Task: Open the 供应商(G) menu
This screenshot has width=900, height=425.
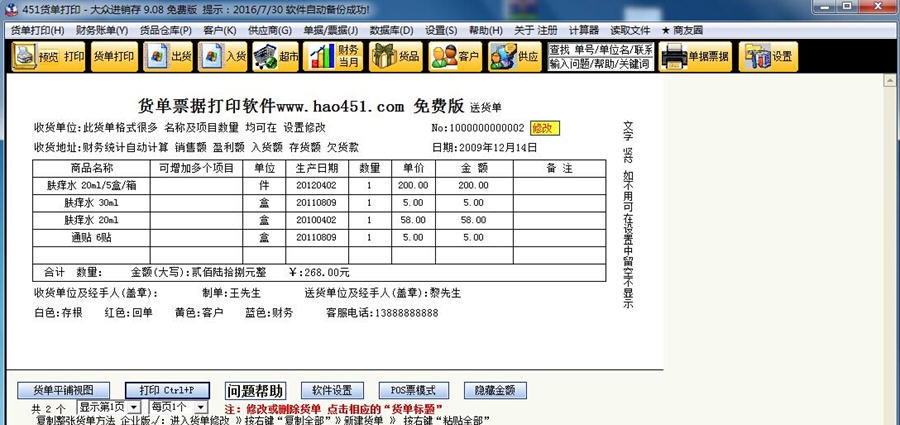Action: [x=270, y=30]
